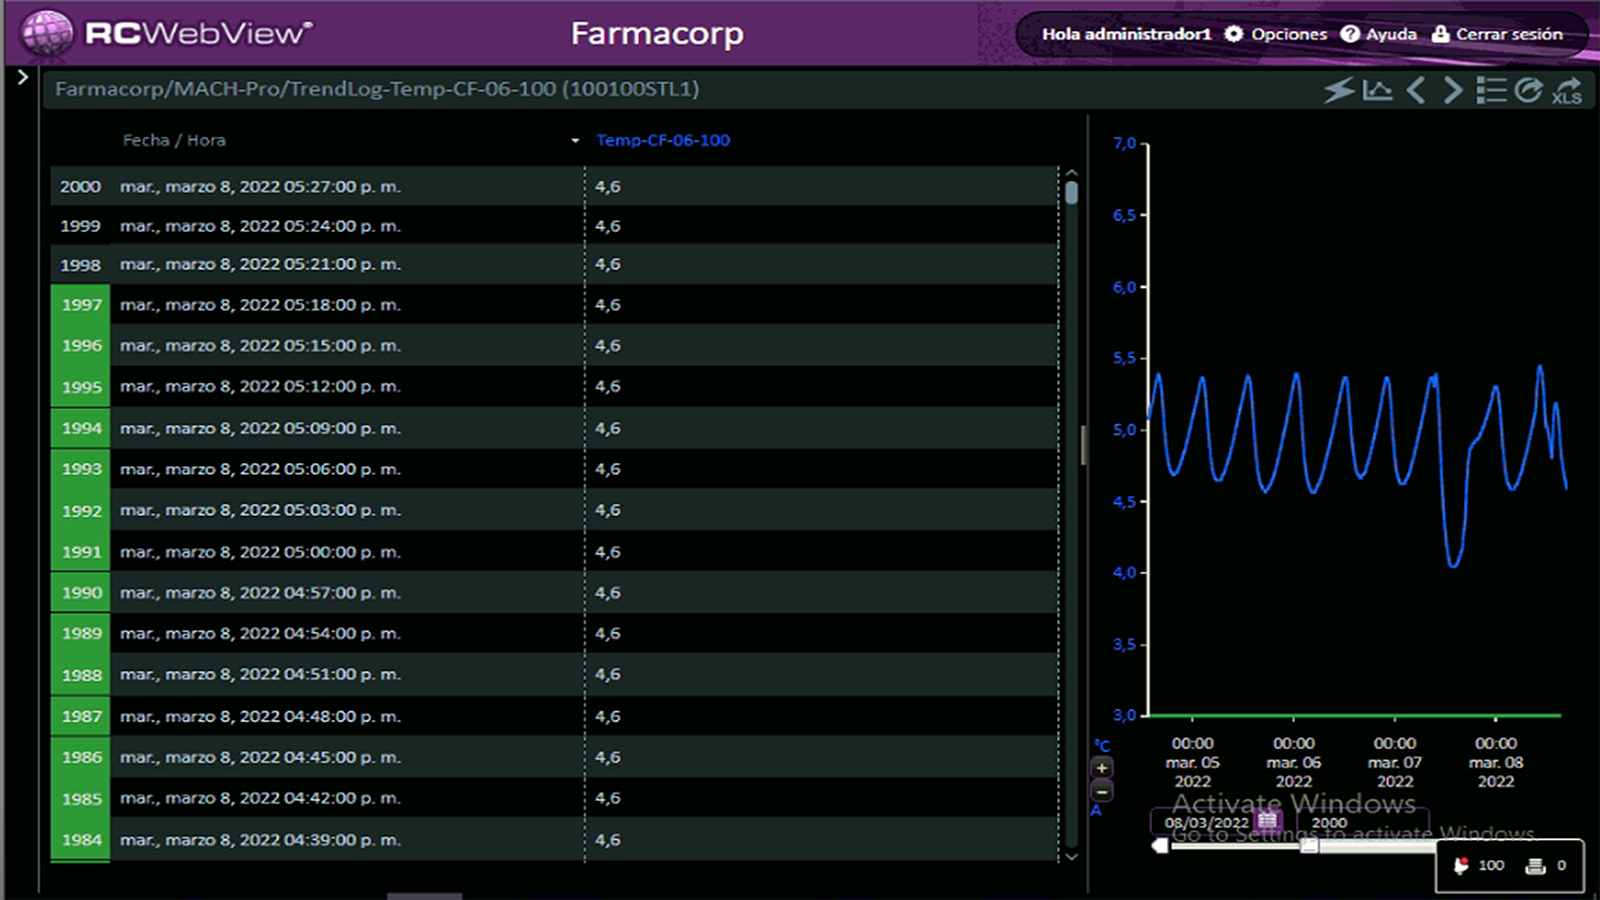Image resolution: width=1600 pixels, height=900 pixels.
Task: Click the Farmacorp/MACH-Pro/TrendLog path title
Action: click(377, 89)
